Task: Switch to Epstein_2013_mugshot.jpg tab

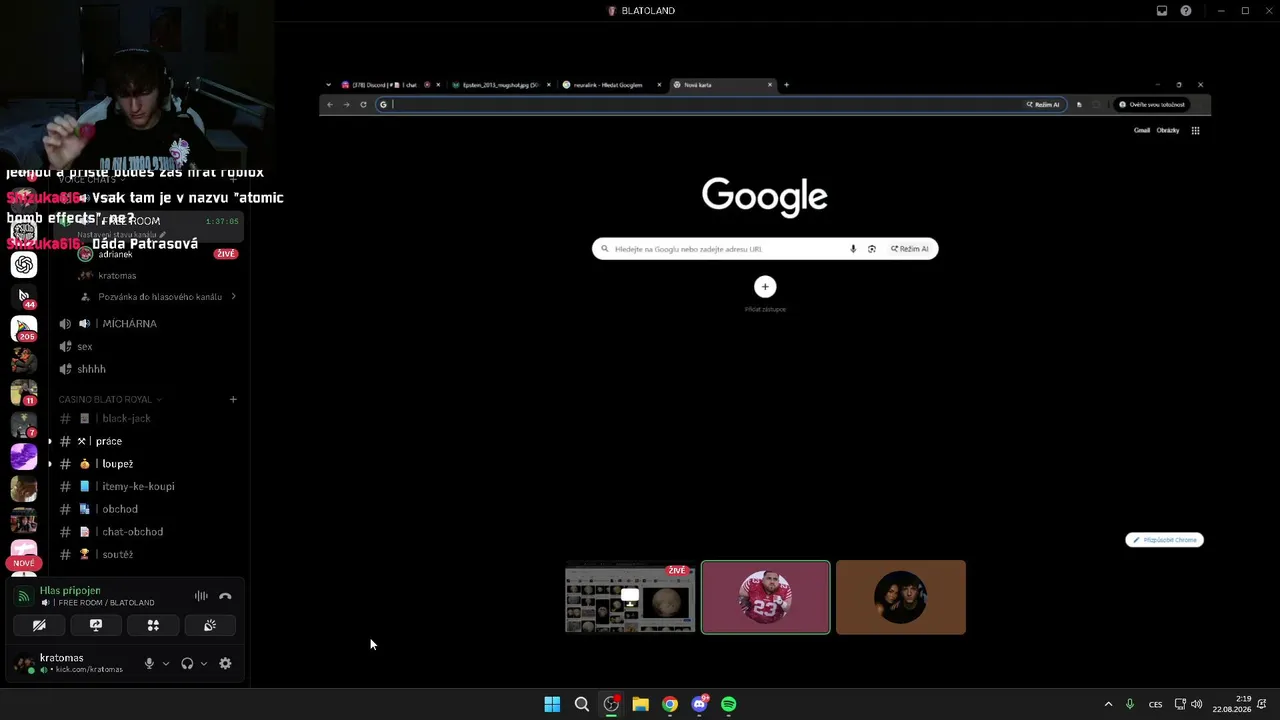Action: tap(499, 85)
